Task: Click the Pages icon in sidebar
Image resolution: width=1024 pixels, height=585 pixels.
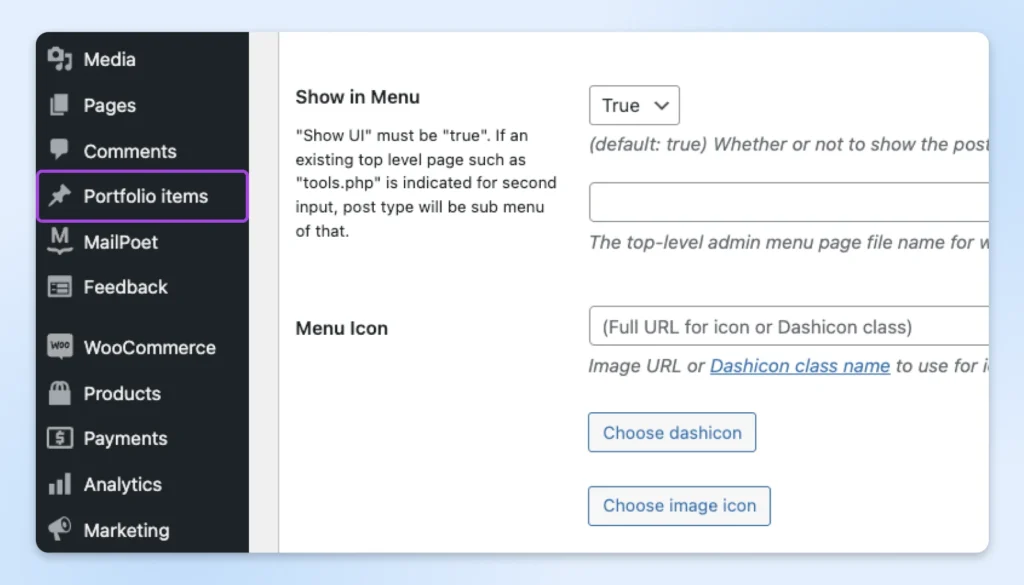Action: [60, 105]
